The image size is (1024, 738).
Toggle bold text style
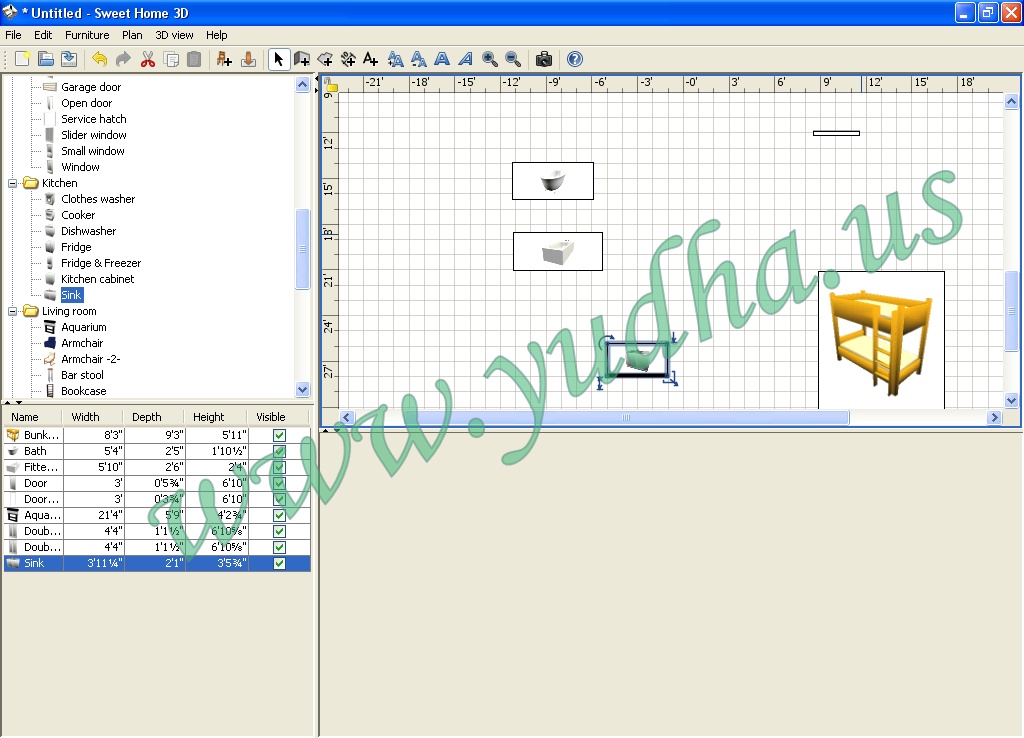(x=442, y=59)
